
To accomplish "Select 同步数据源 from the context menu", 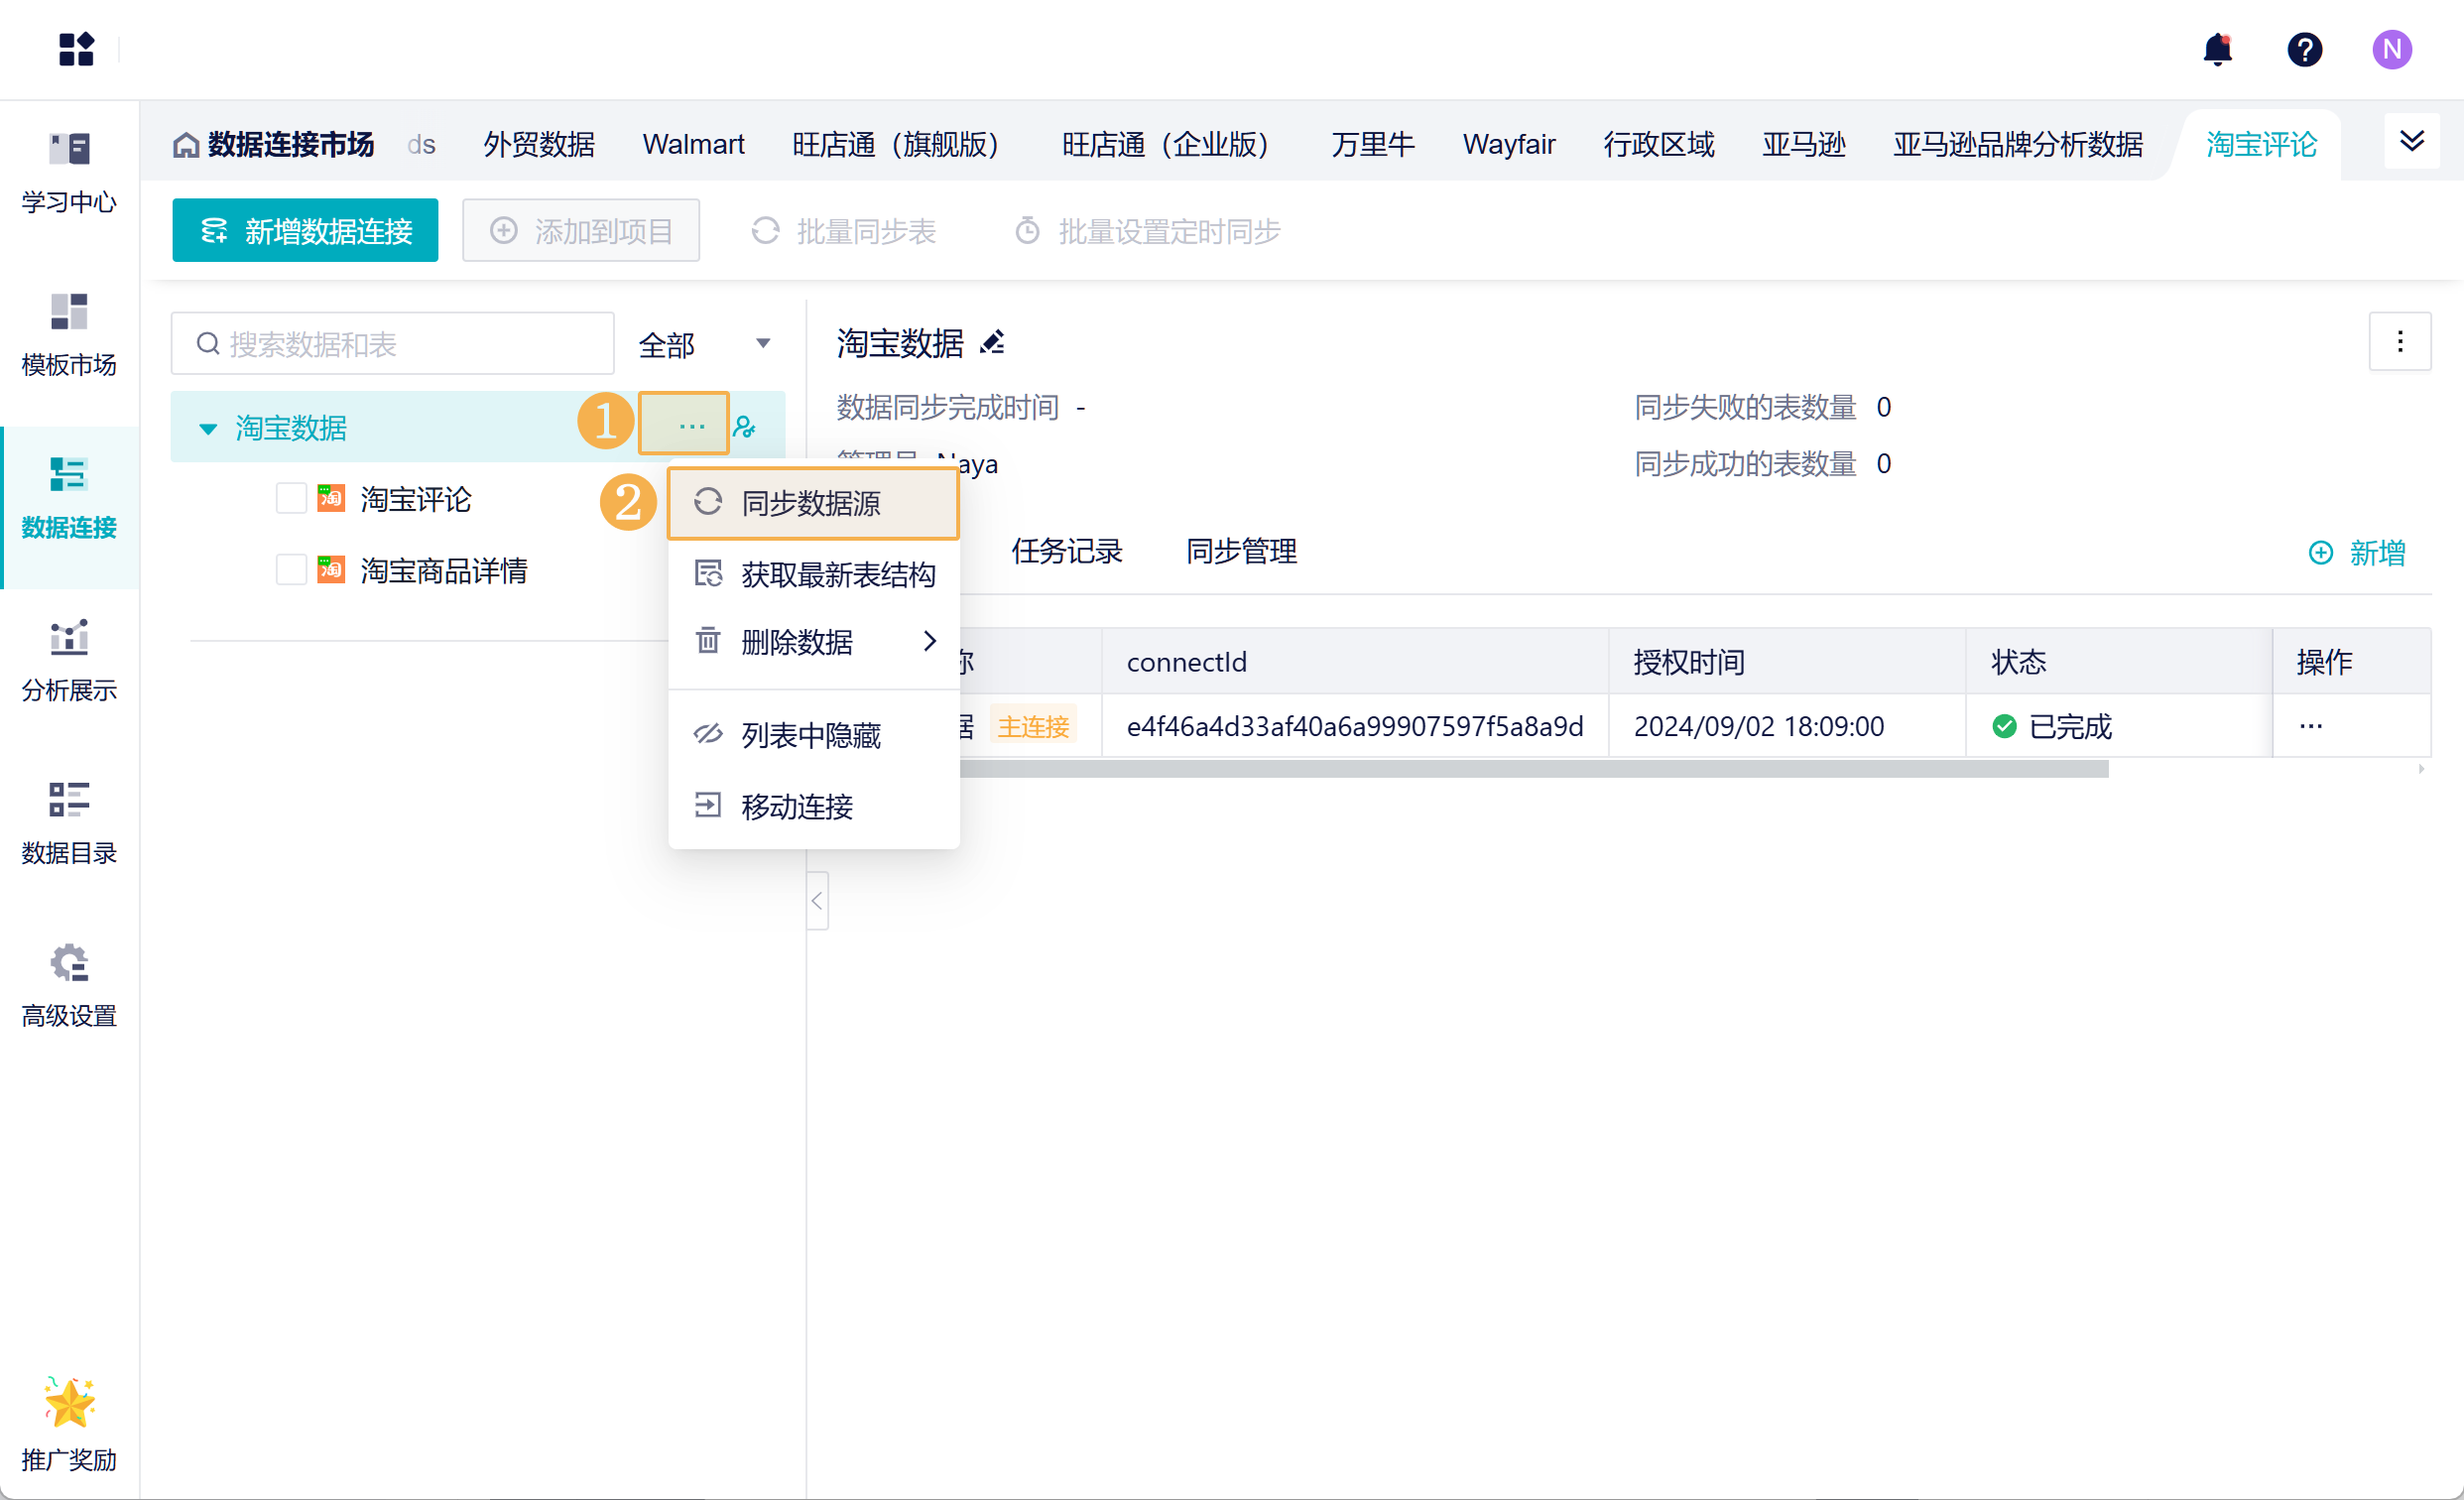I will [812, 503].
